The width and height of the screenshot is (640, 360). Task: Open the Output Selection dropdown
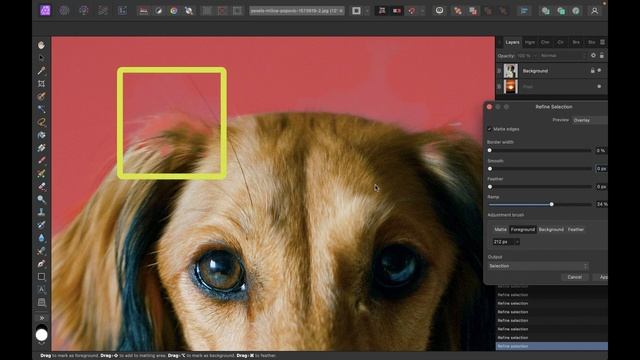(x=538, y=266)
